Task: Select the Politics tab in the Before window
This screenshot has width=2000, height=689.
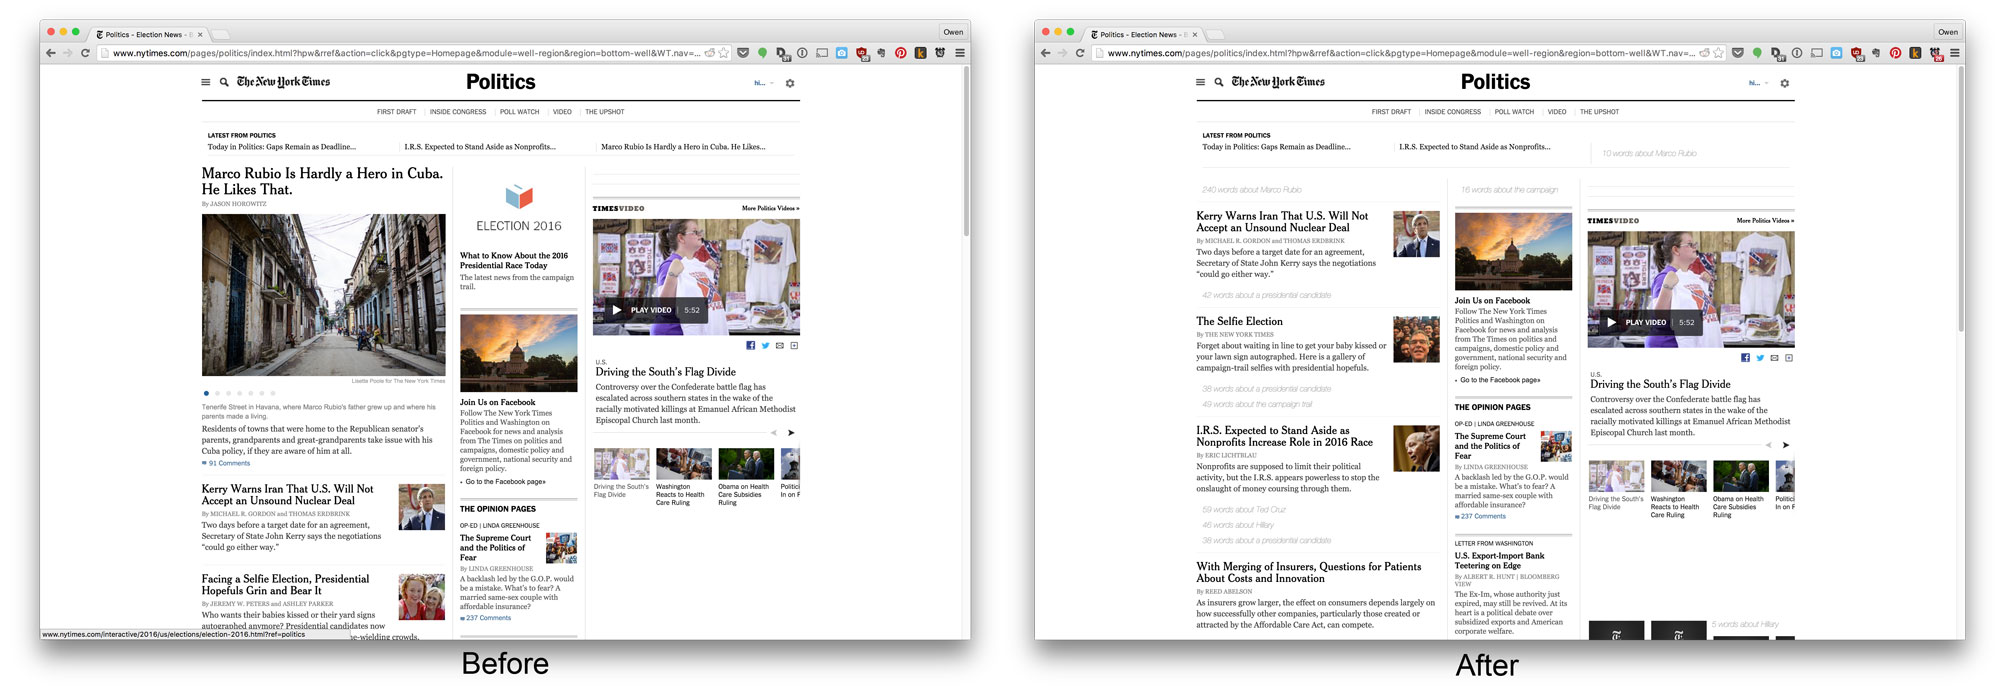Action: point(147,34)
